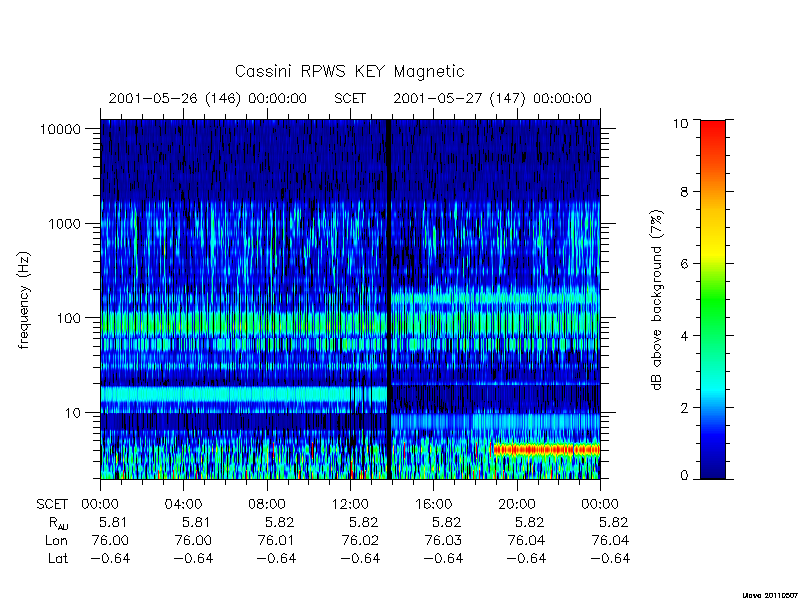Click the 1000 label on frequency axis

[x=65, y=224]
